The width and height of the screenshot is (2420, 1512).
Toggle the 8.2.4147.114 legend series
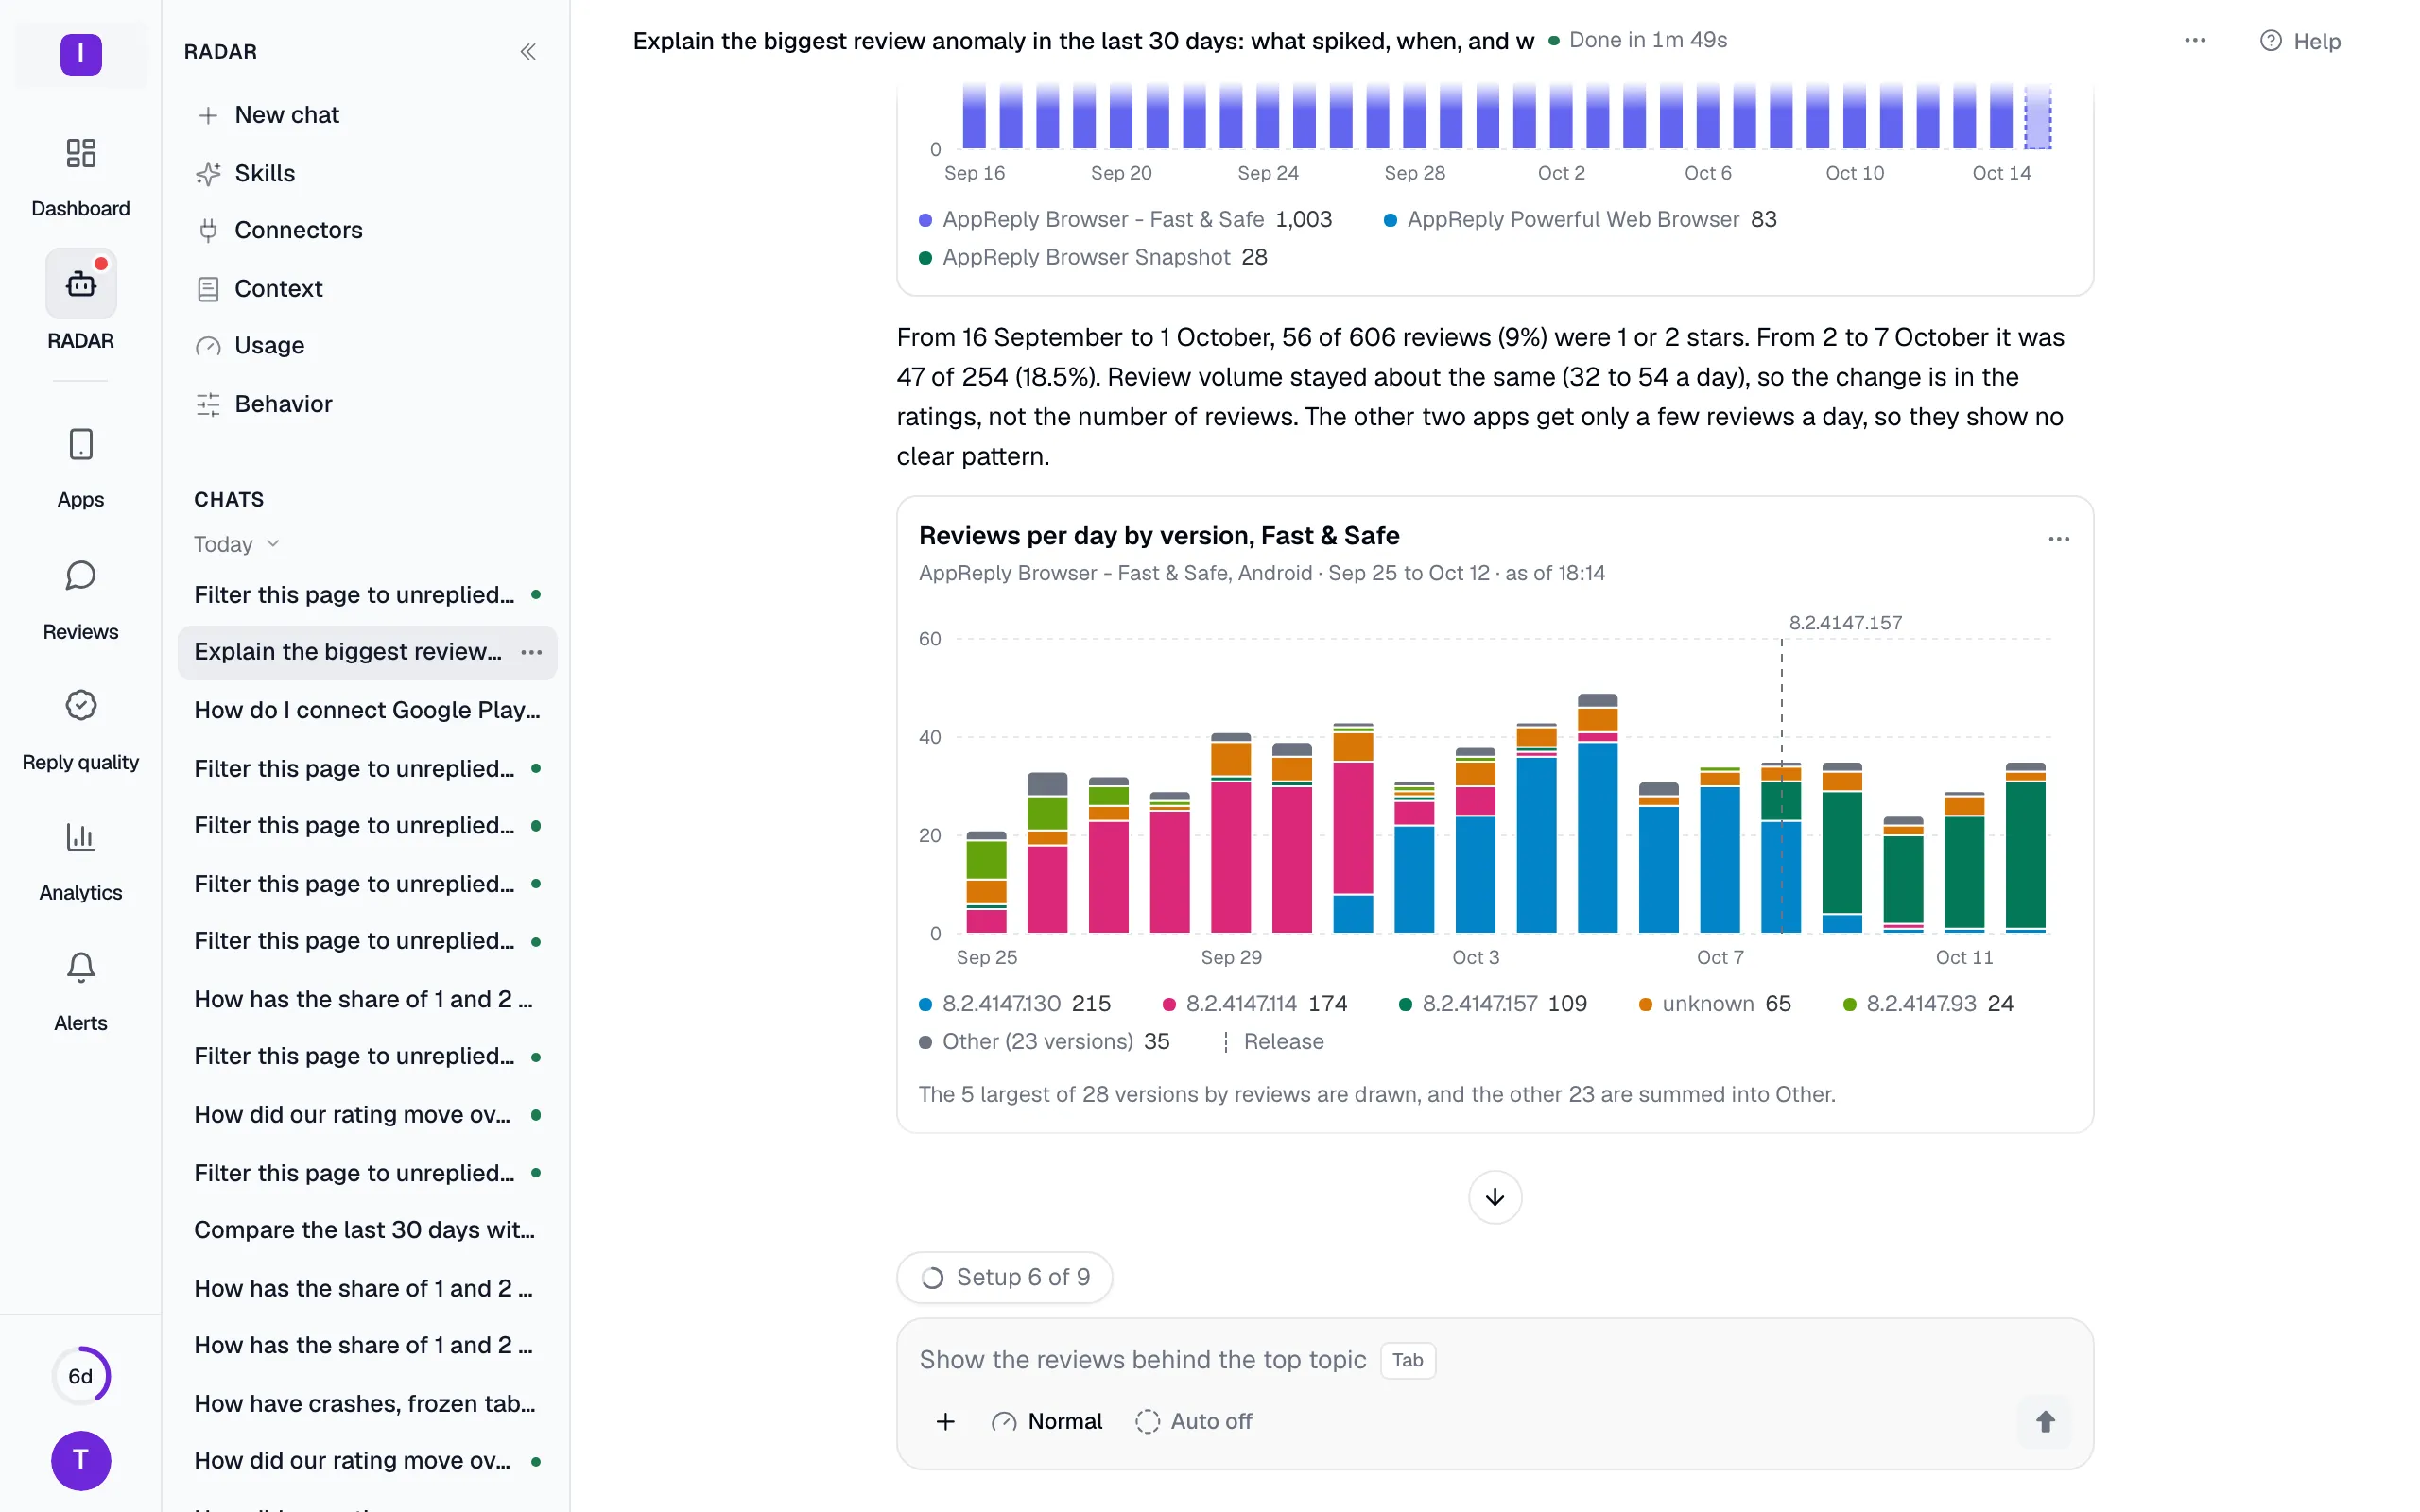point(1255,1003)
